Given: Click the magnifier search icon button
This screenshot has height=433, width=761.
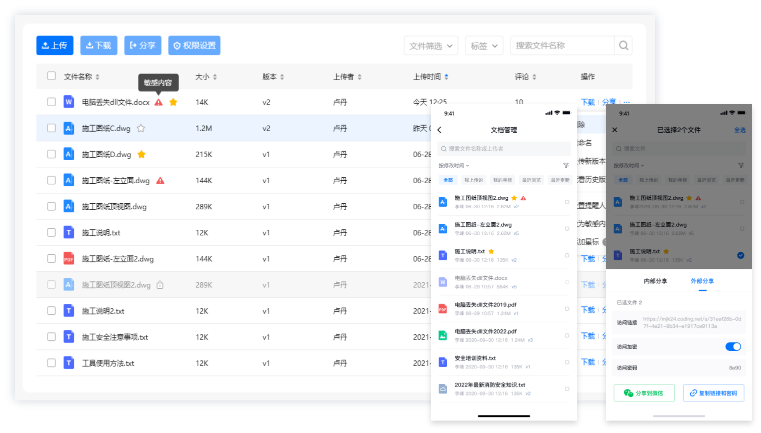Looking at the screenshot, I should [x=623, y=46].
